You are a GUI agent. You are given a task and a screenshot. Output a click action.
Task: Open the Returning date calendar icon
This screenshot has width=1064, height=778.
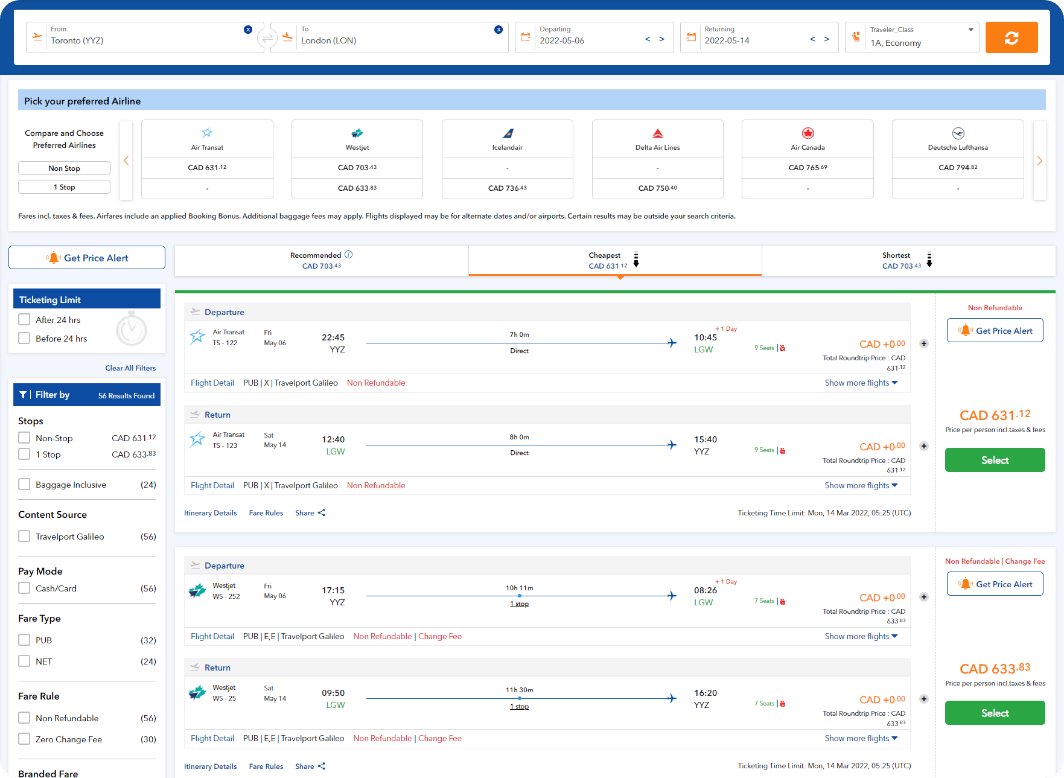point(691,37)
